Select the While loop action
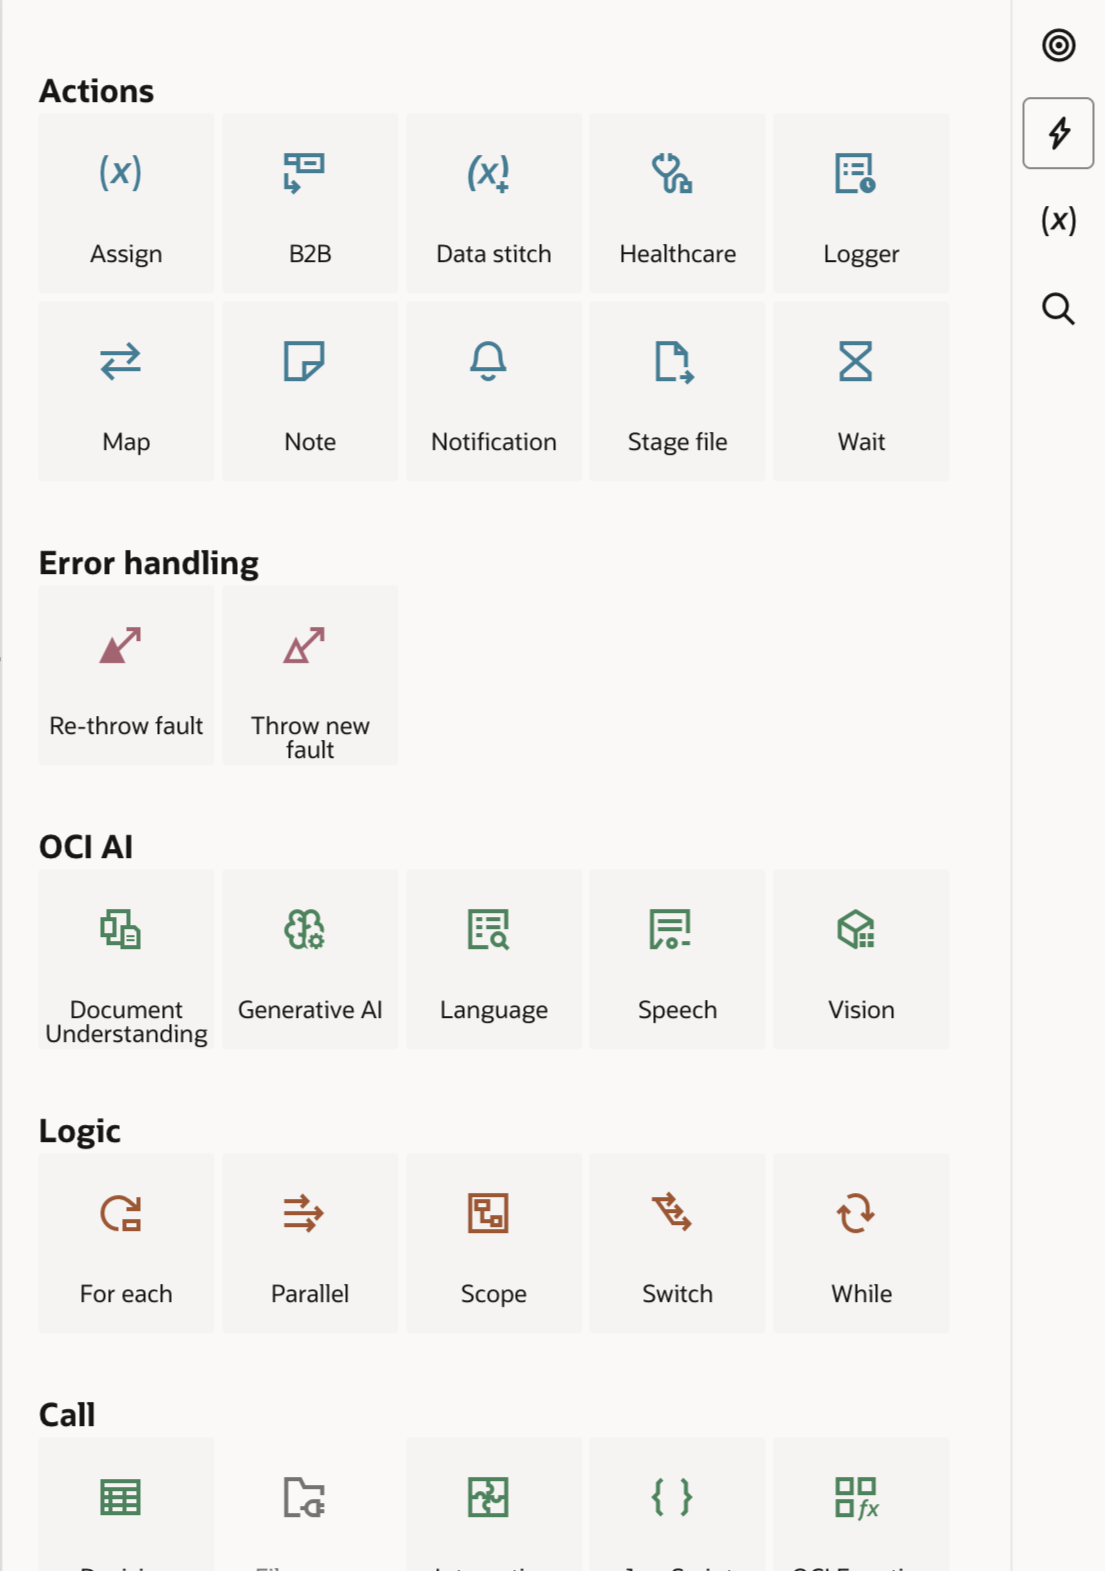1105x1571 pixels. (x=861, y=1243)
